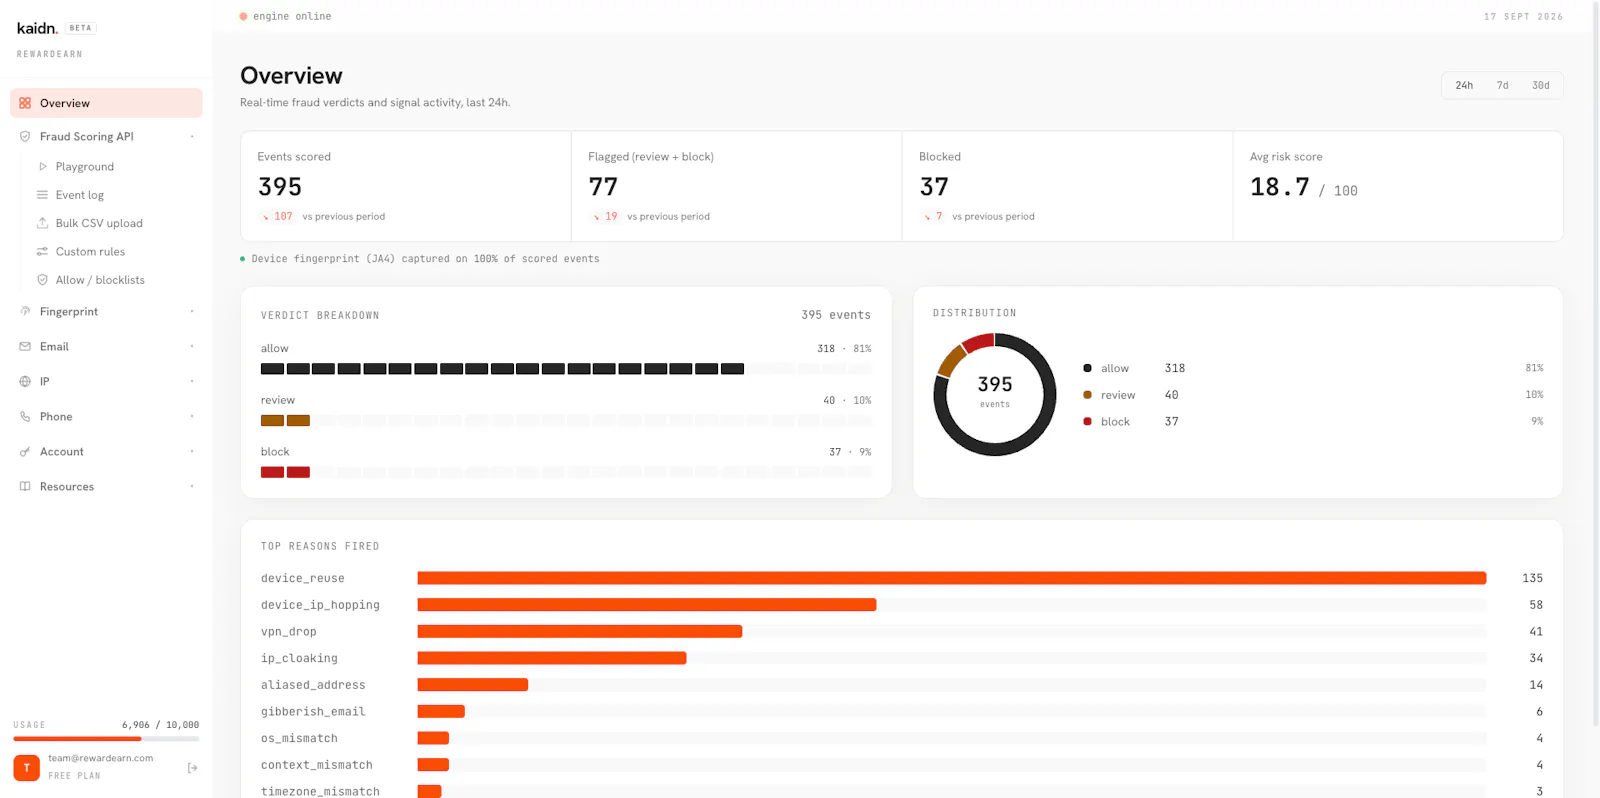Image resolution: width=1600 pixels, height=798 pixels.
Task: Select the 24h time range tab
Action: 1464,86
